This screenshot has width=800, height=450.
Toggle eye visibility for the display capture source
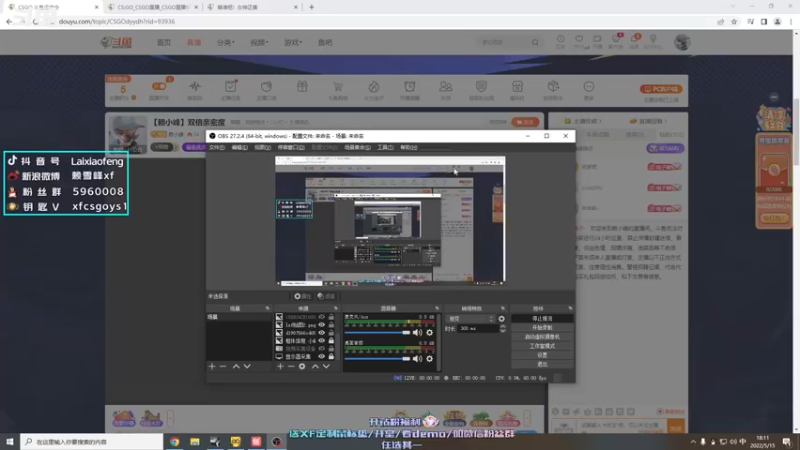(321, 356)
